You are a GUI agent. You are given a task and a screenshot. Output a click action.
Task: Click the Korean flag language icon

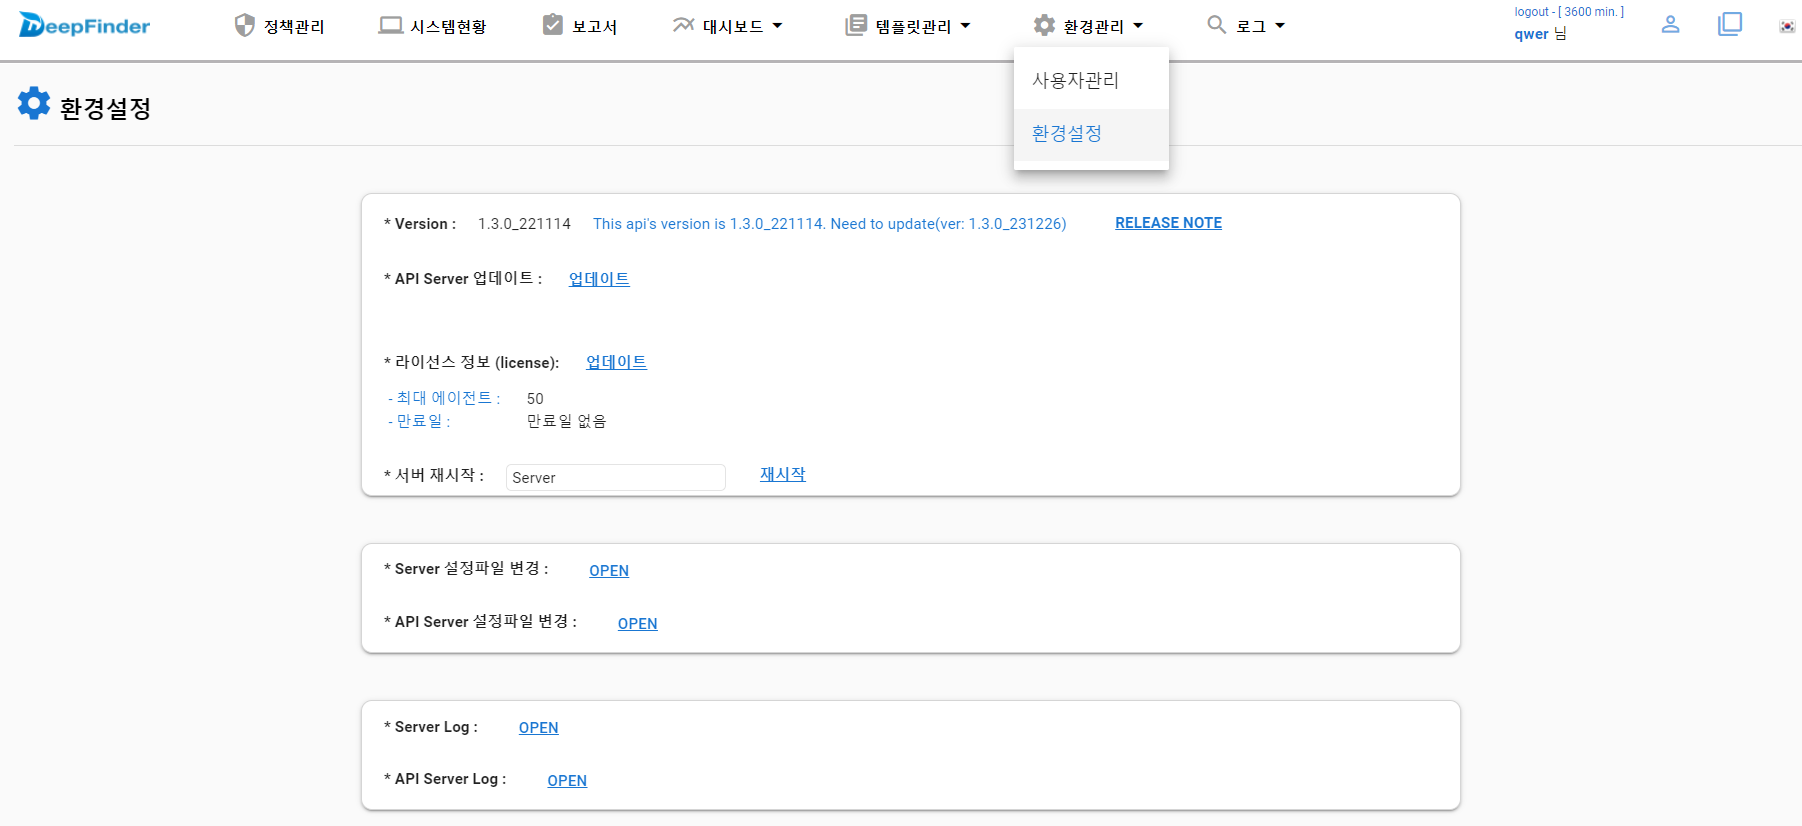[x=1787, y=26]
